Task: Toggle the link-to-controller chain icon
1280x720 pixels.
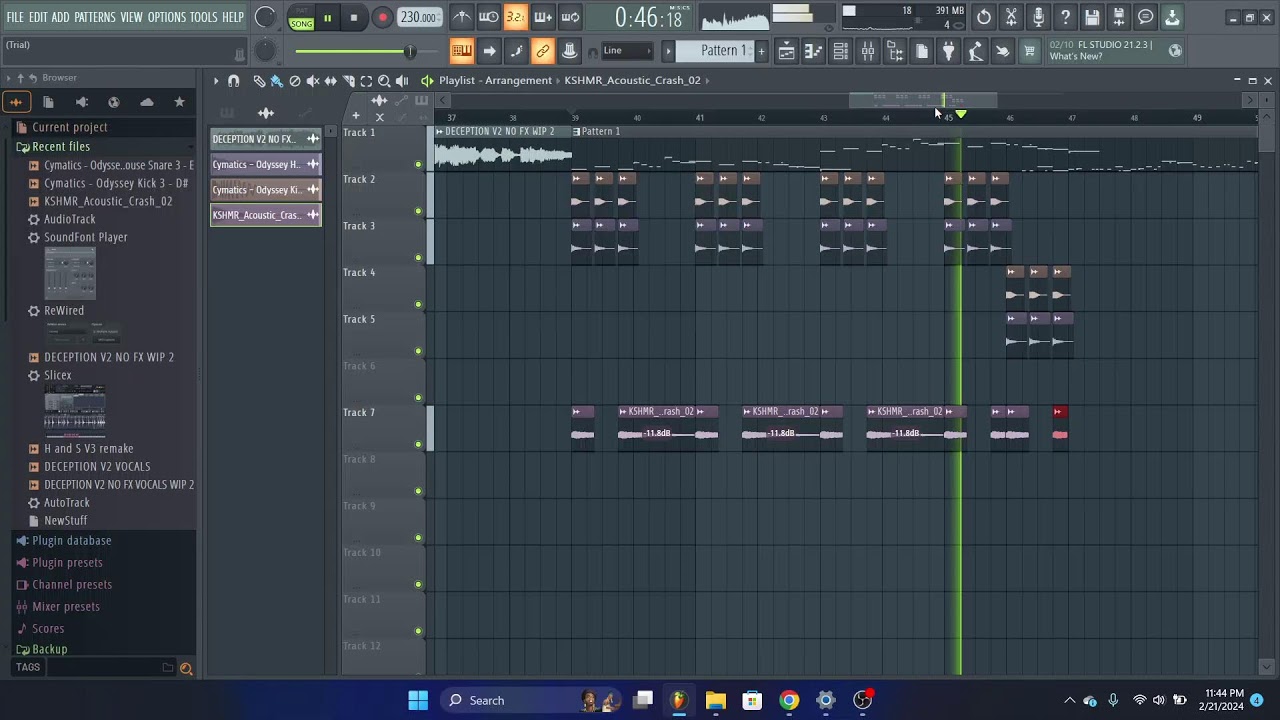Action: [x=542, y=51]
